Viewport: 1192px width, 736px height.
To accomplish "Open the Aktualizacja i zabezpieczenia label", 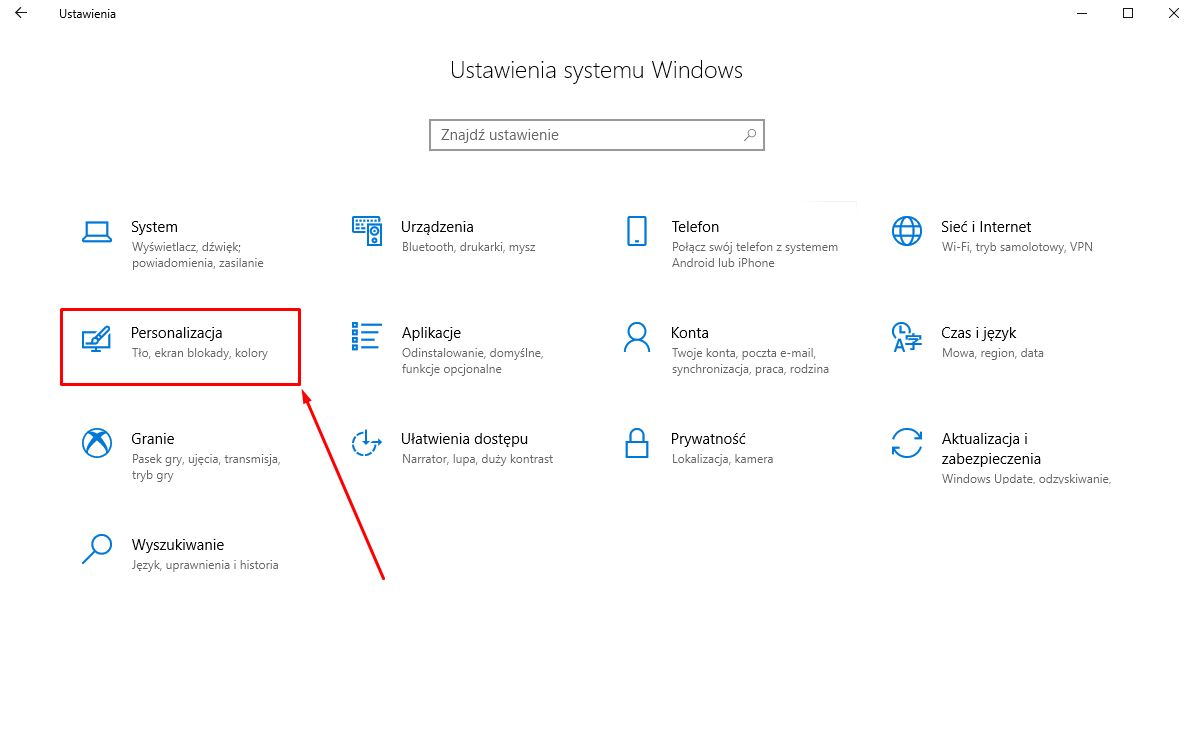I will click(991, 449).
